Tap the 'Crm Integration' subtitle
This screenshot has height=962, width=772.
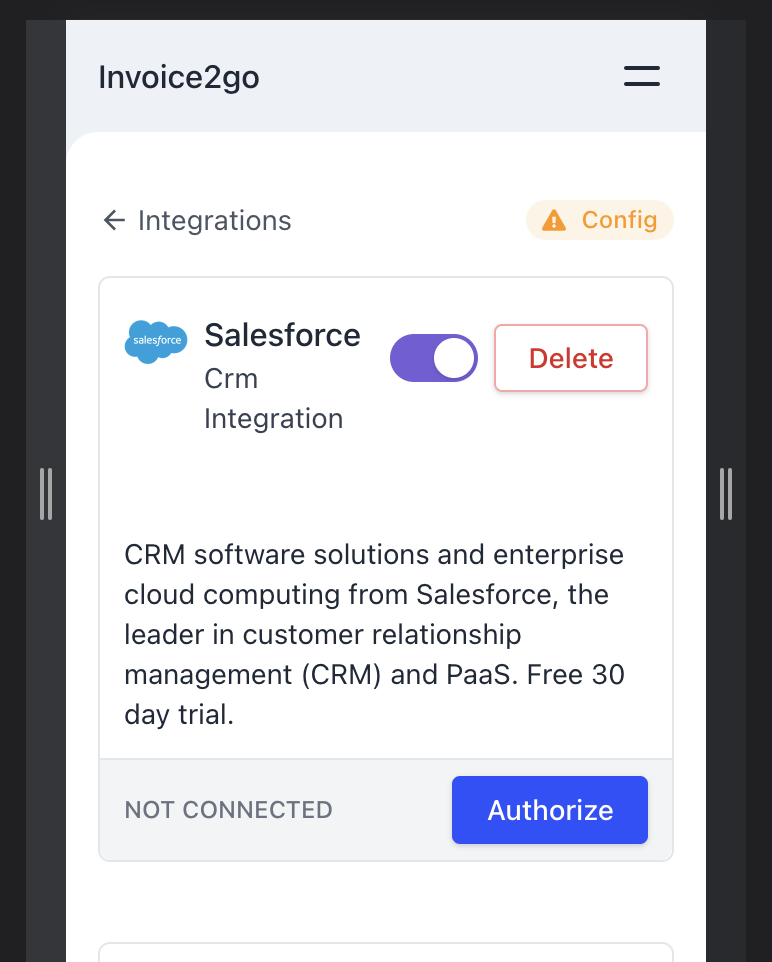click(x=273, y=398)
